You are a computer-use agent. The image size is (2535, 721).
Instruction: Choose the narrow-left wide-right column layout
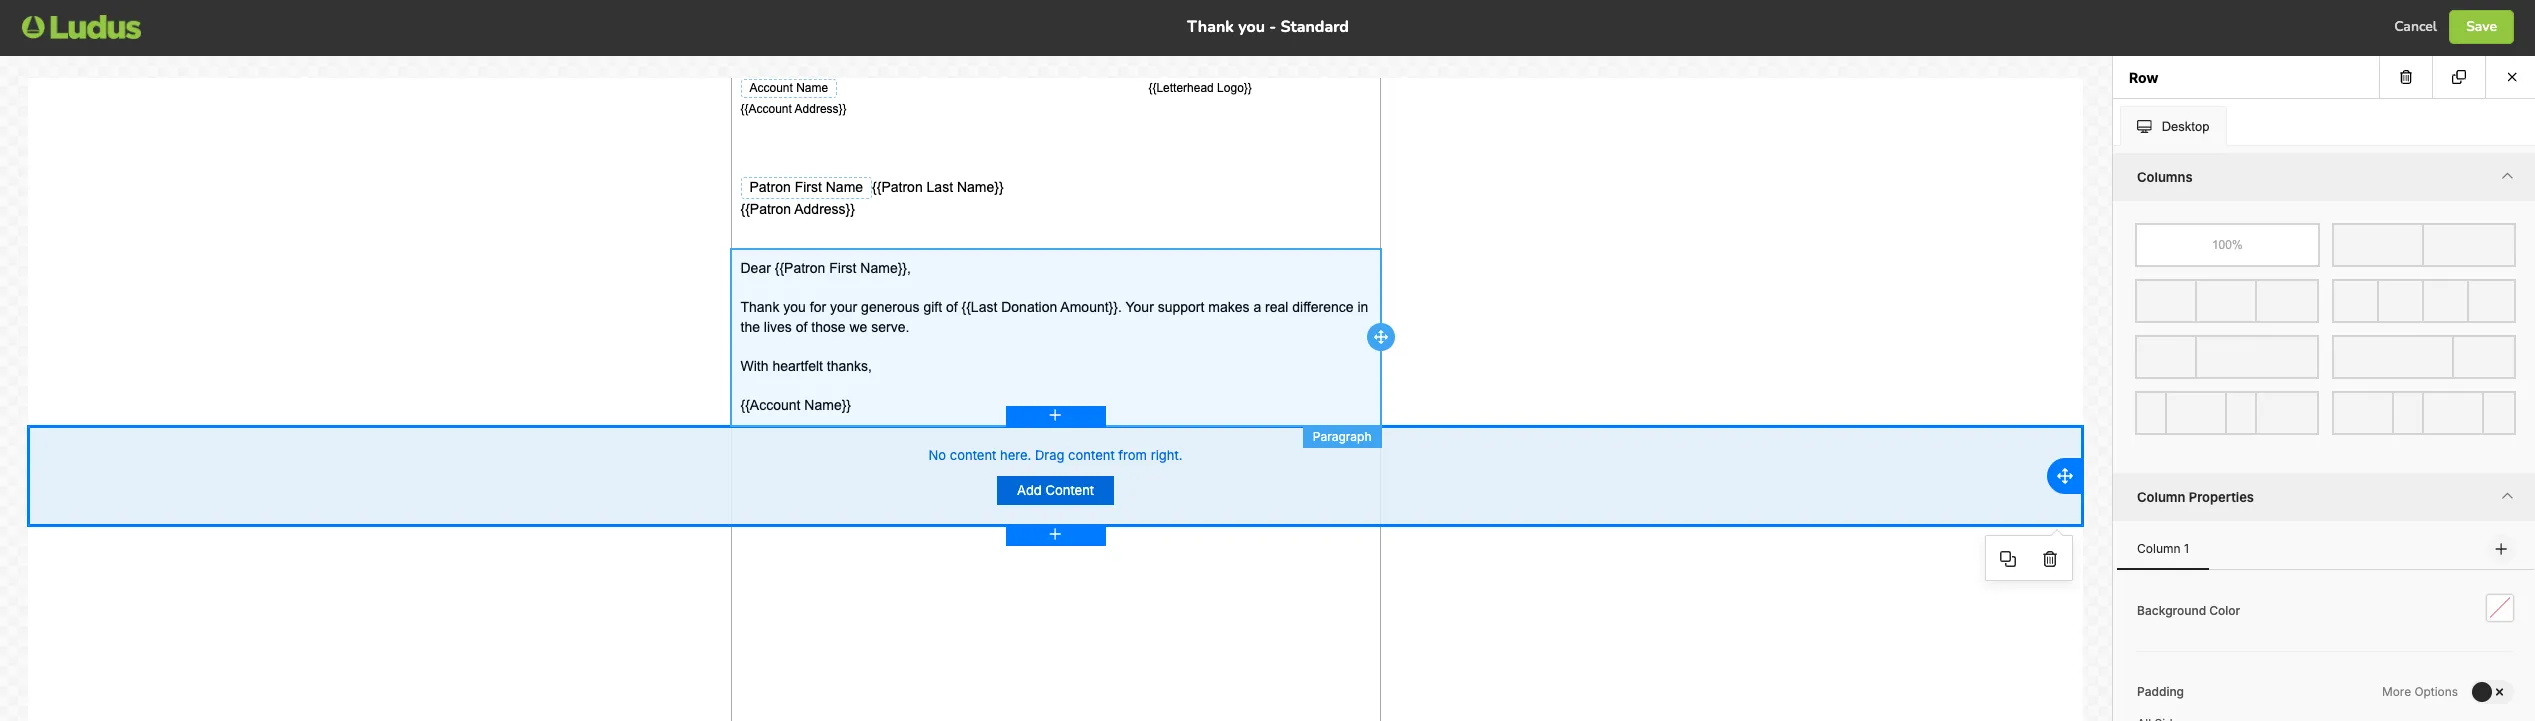(2226, 357)
